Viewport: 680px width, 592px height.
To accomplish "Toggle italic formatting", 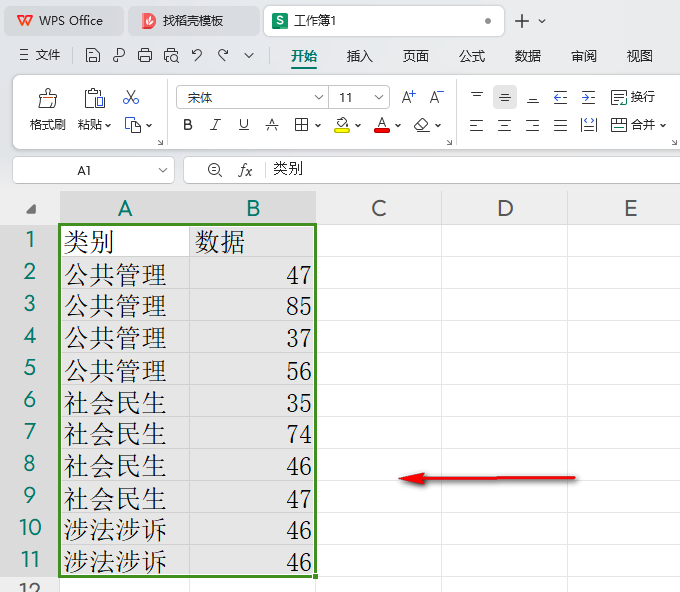I will tap(216, 125).
